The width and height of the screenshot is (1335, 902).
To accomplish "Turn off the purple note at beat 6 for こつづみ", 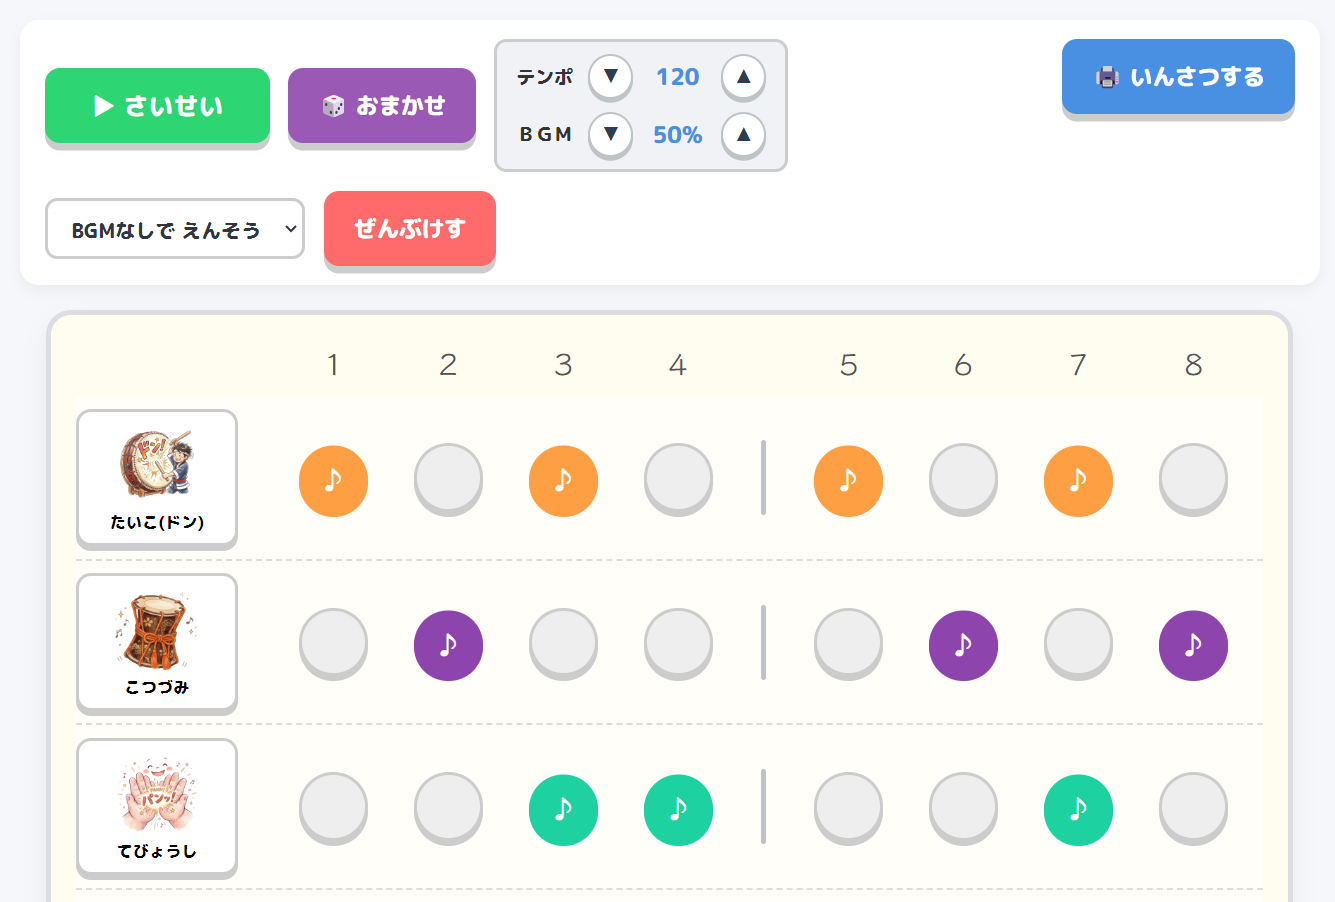I will [x=963, y=645].
